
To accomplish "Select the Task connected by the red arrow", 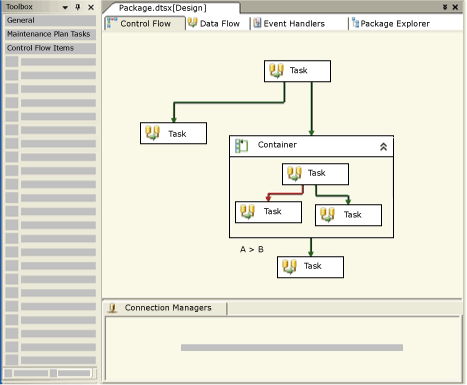I will [x=268, y=212].
